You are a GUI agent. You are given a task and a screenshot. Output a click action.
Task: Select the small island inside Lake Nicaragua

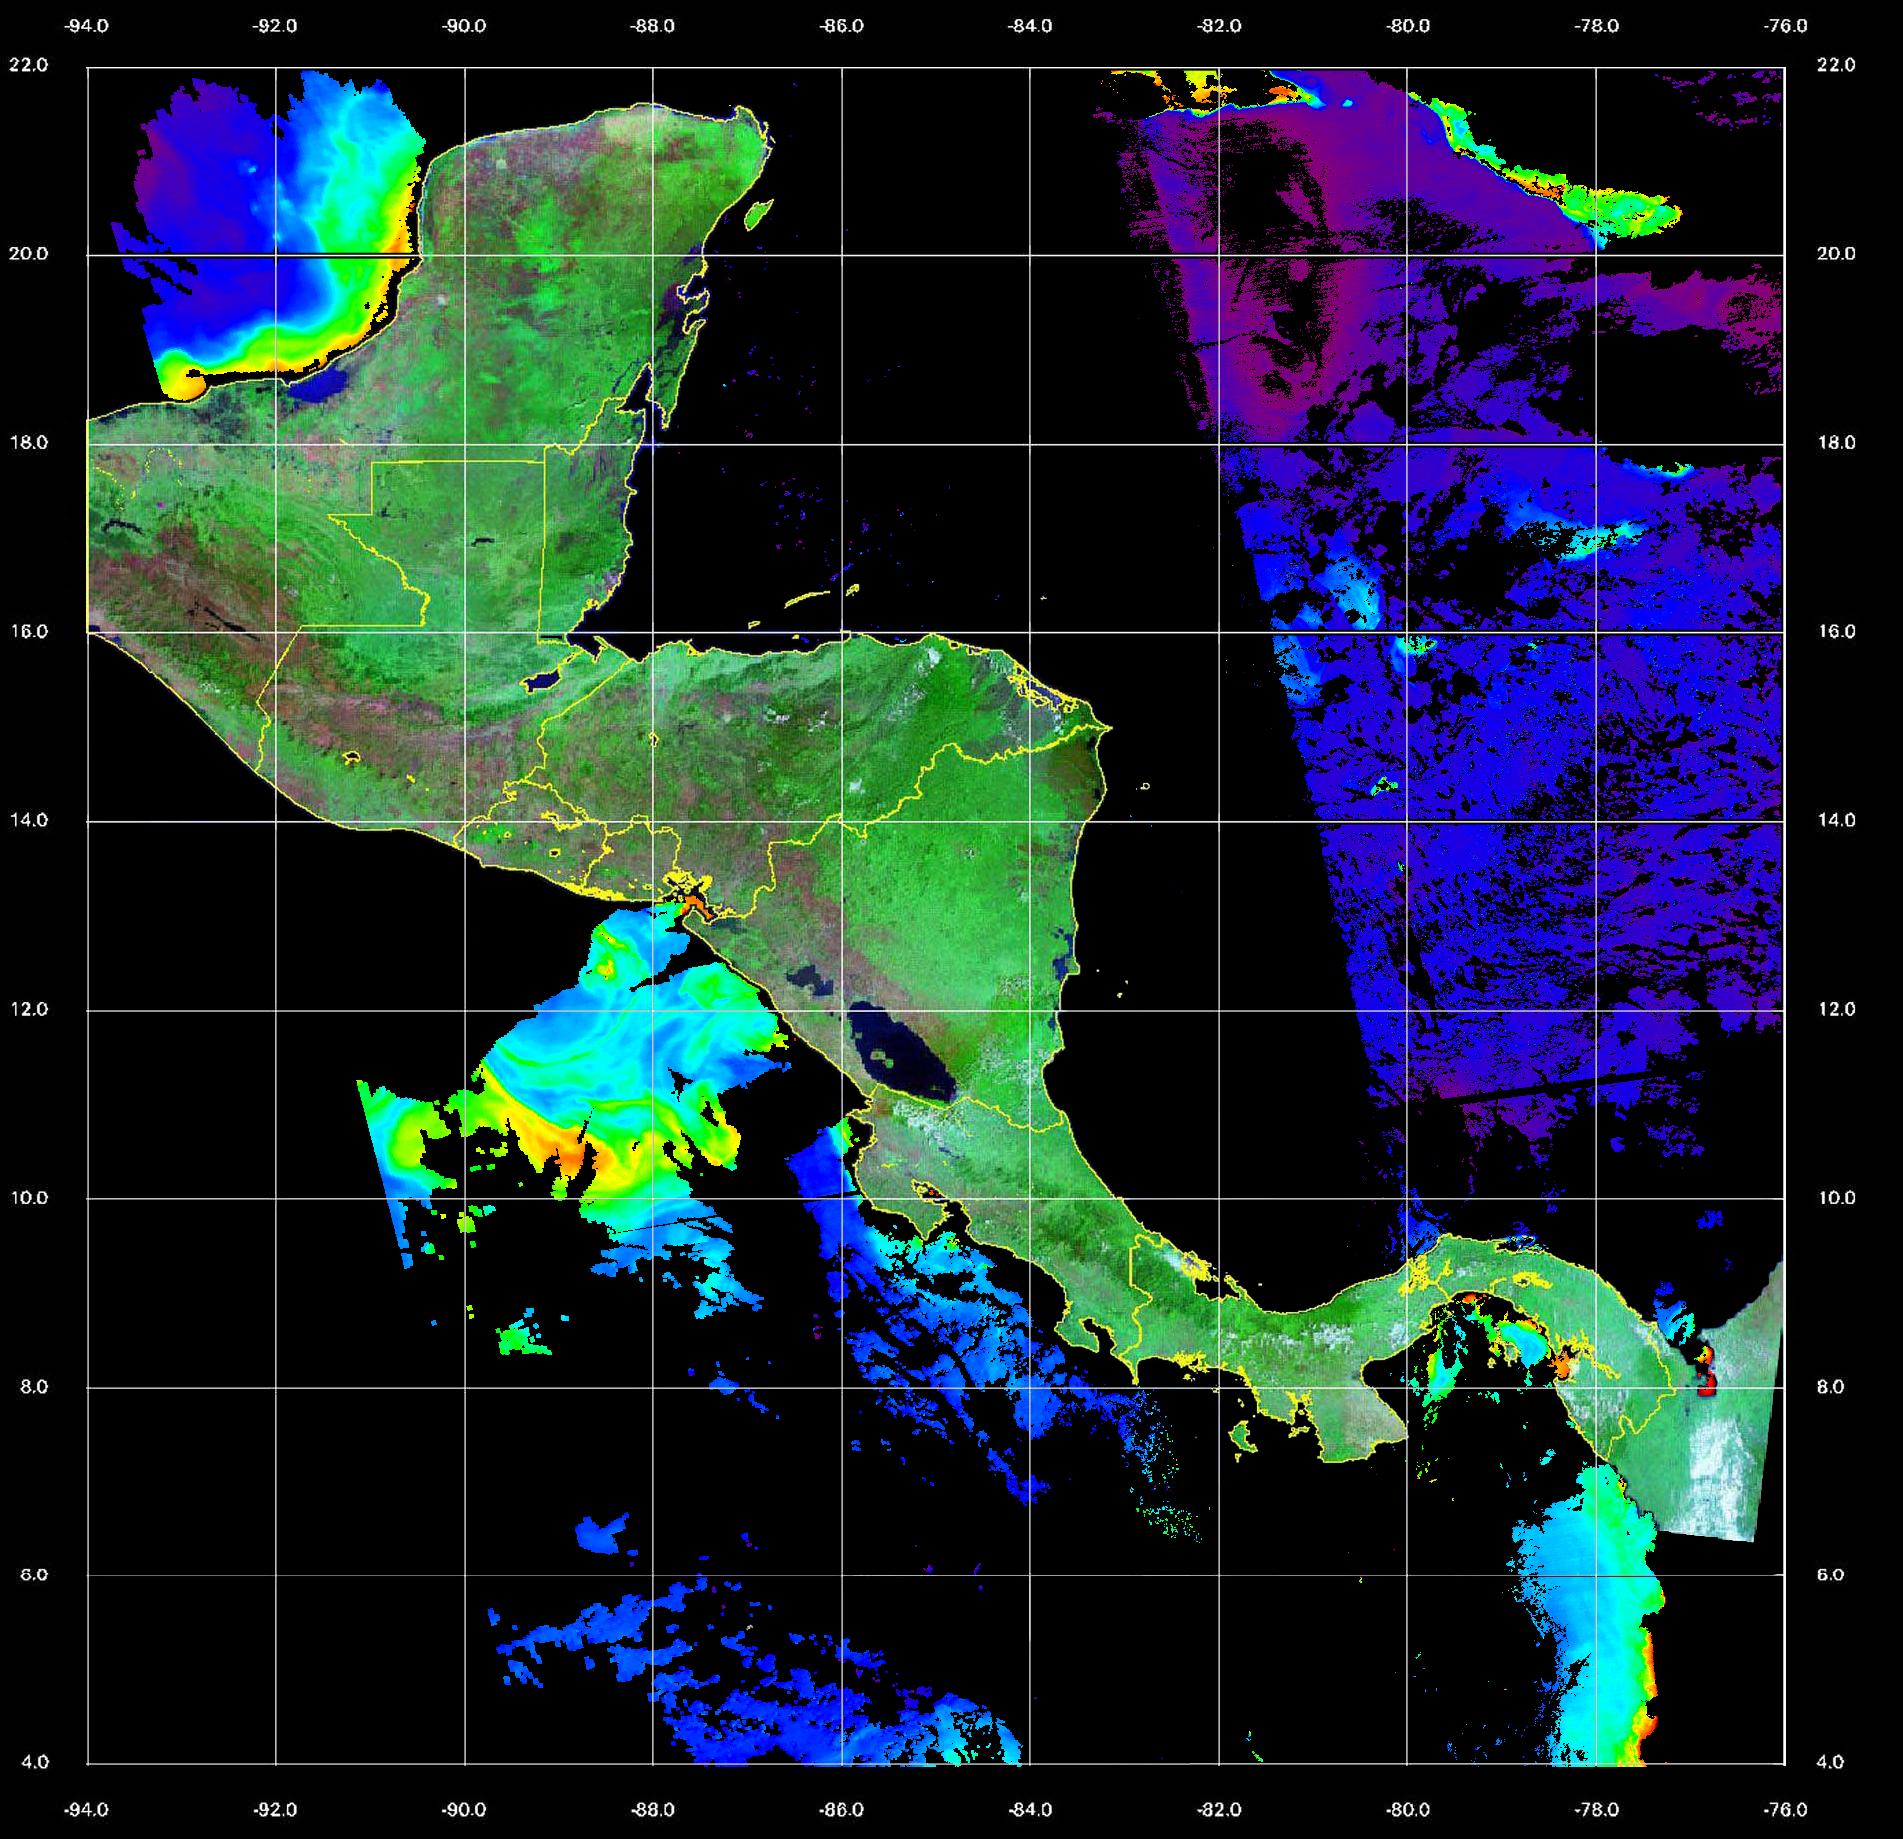882,1054
